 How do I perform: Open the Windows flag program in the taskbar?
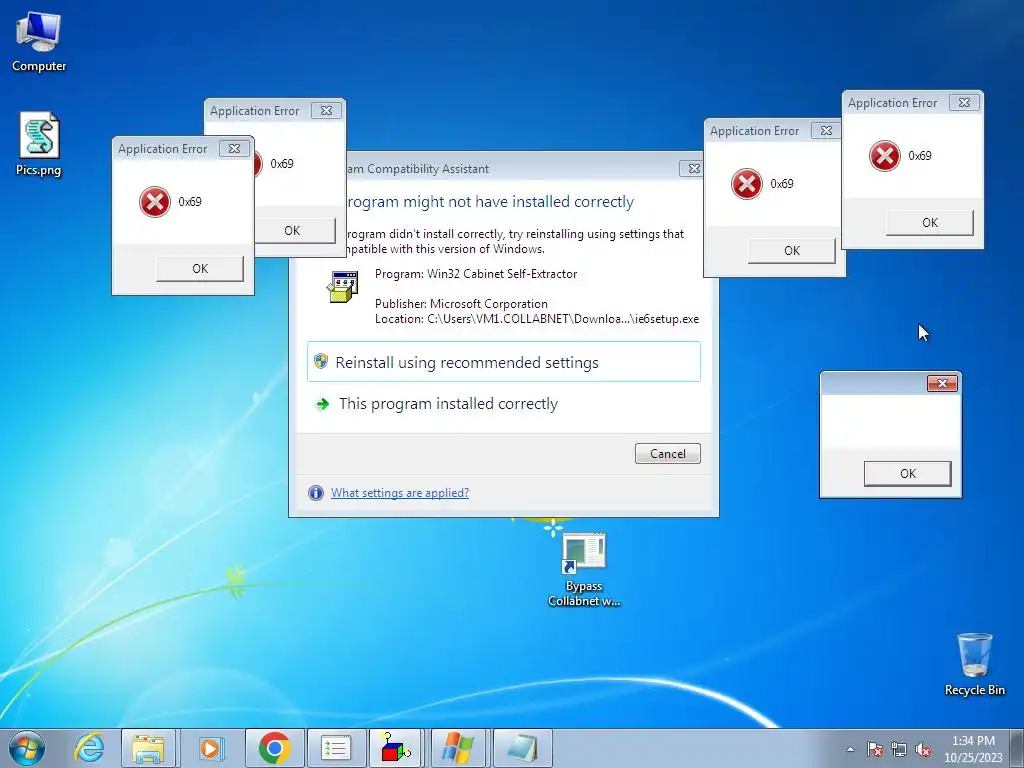pyautogui.click(x=457, y=748)
